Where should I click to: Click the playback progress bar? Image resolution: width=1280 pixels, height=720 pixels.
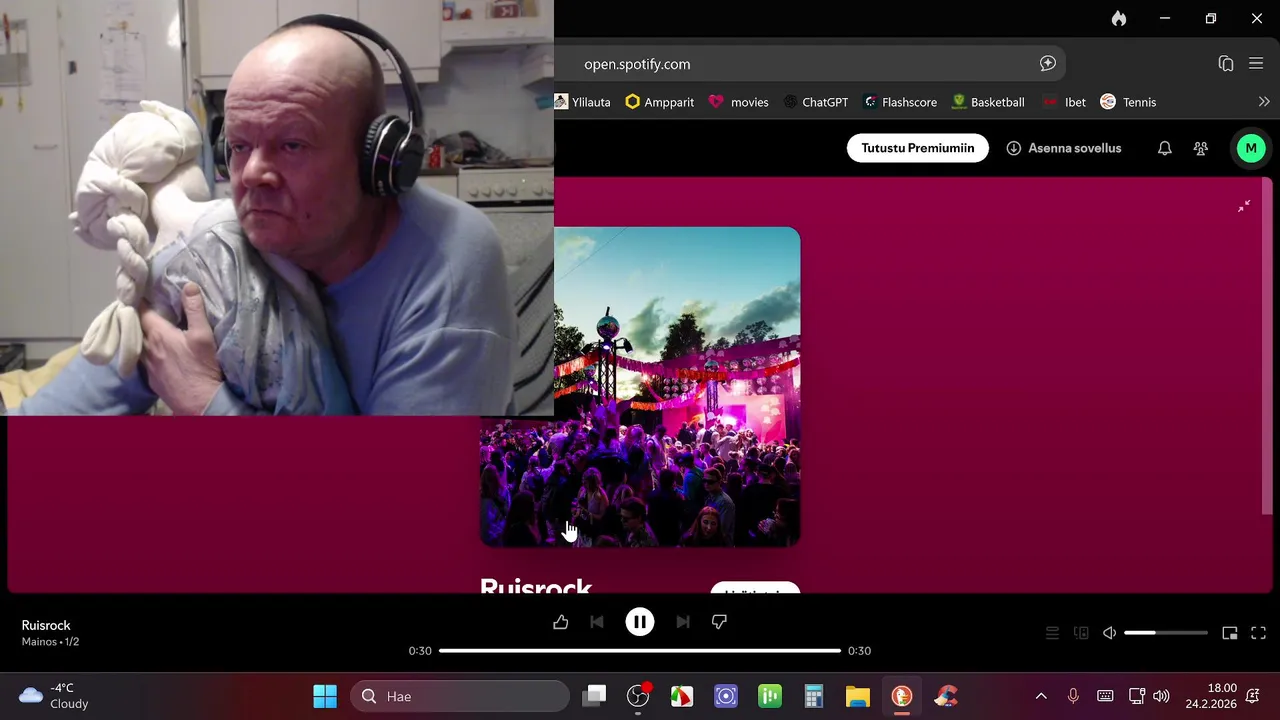click(640, 650)
